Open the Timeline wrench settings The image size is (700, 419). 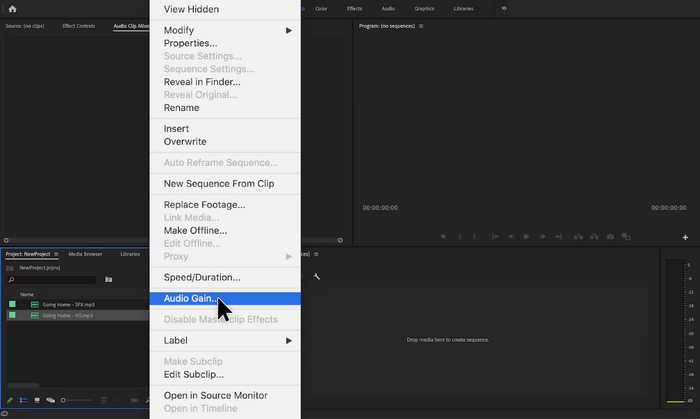317,277
